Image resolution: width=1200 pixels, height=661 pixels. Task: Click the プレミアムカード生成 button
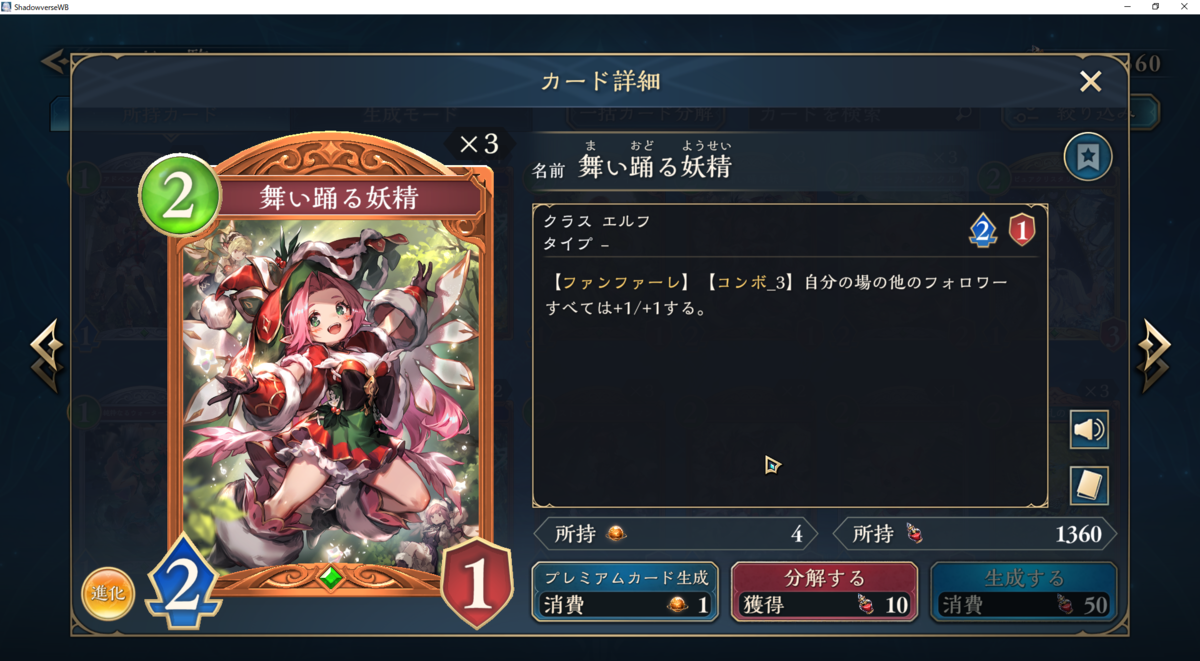point(625,591)
